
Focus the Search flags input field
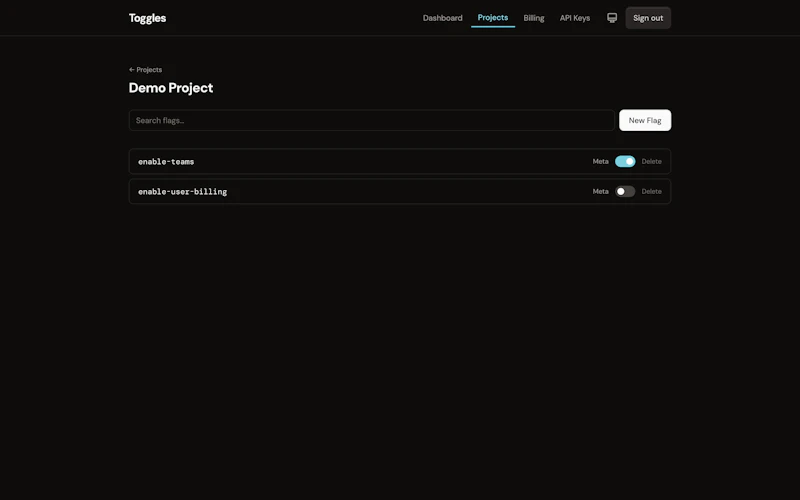371,120
